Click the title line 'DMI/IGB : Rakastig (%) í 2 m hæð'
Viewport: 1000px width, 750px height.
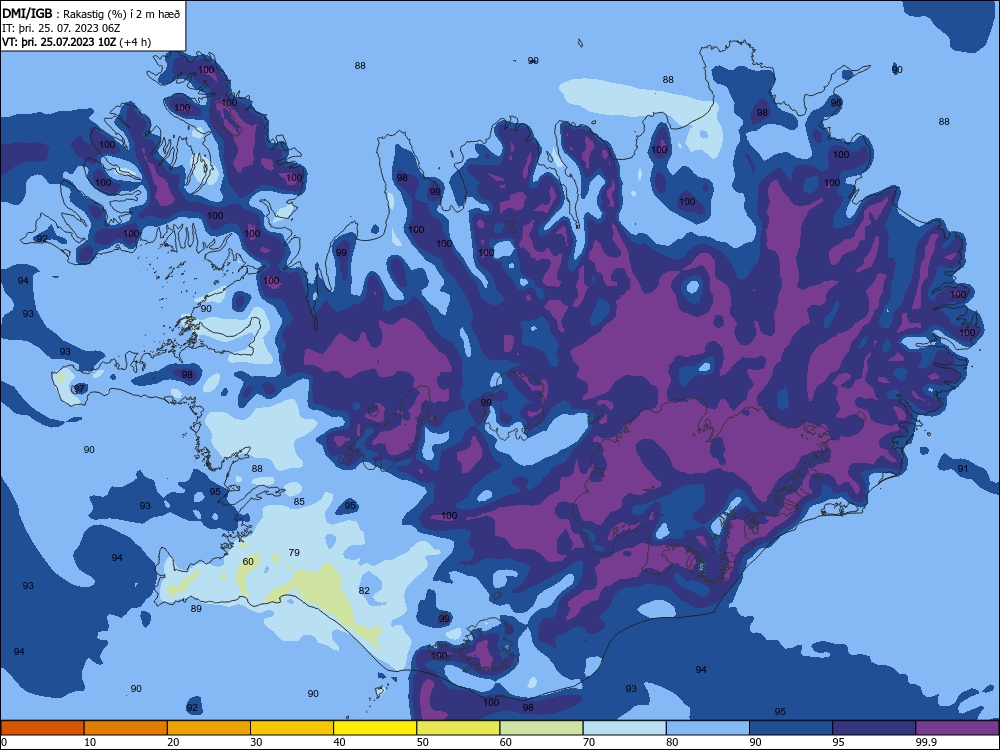coord(91,14)
